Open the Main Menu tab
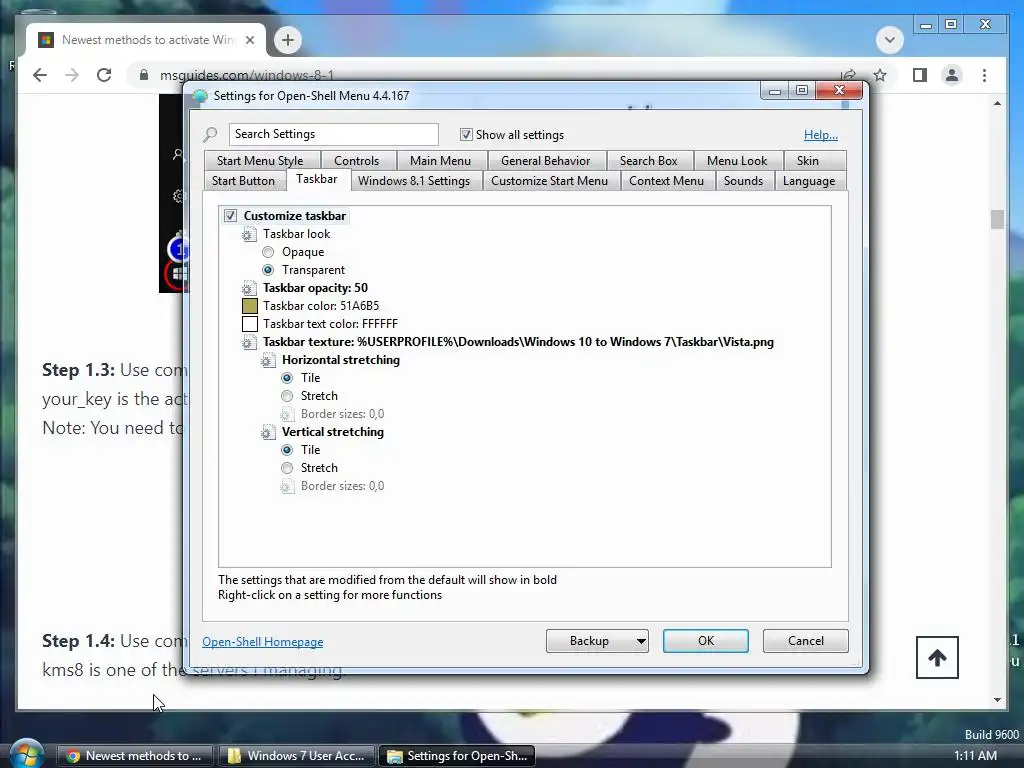The image size is (1024, 768). pyautogui.click(x=440, y=161)
